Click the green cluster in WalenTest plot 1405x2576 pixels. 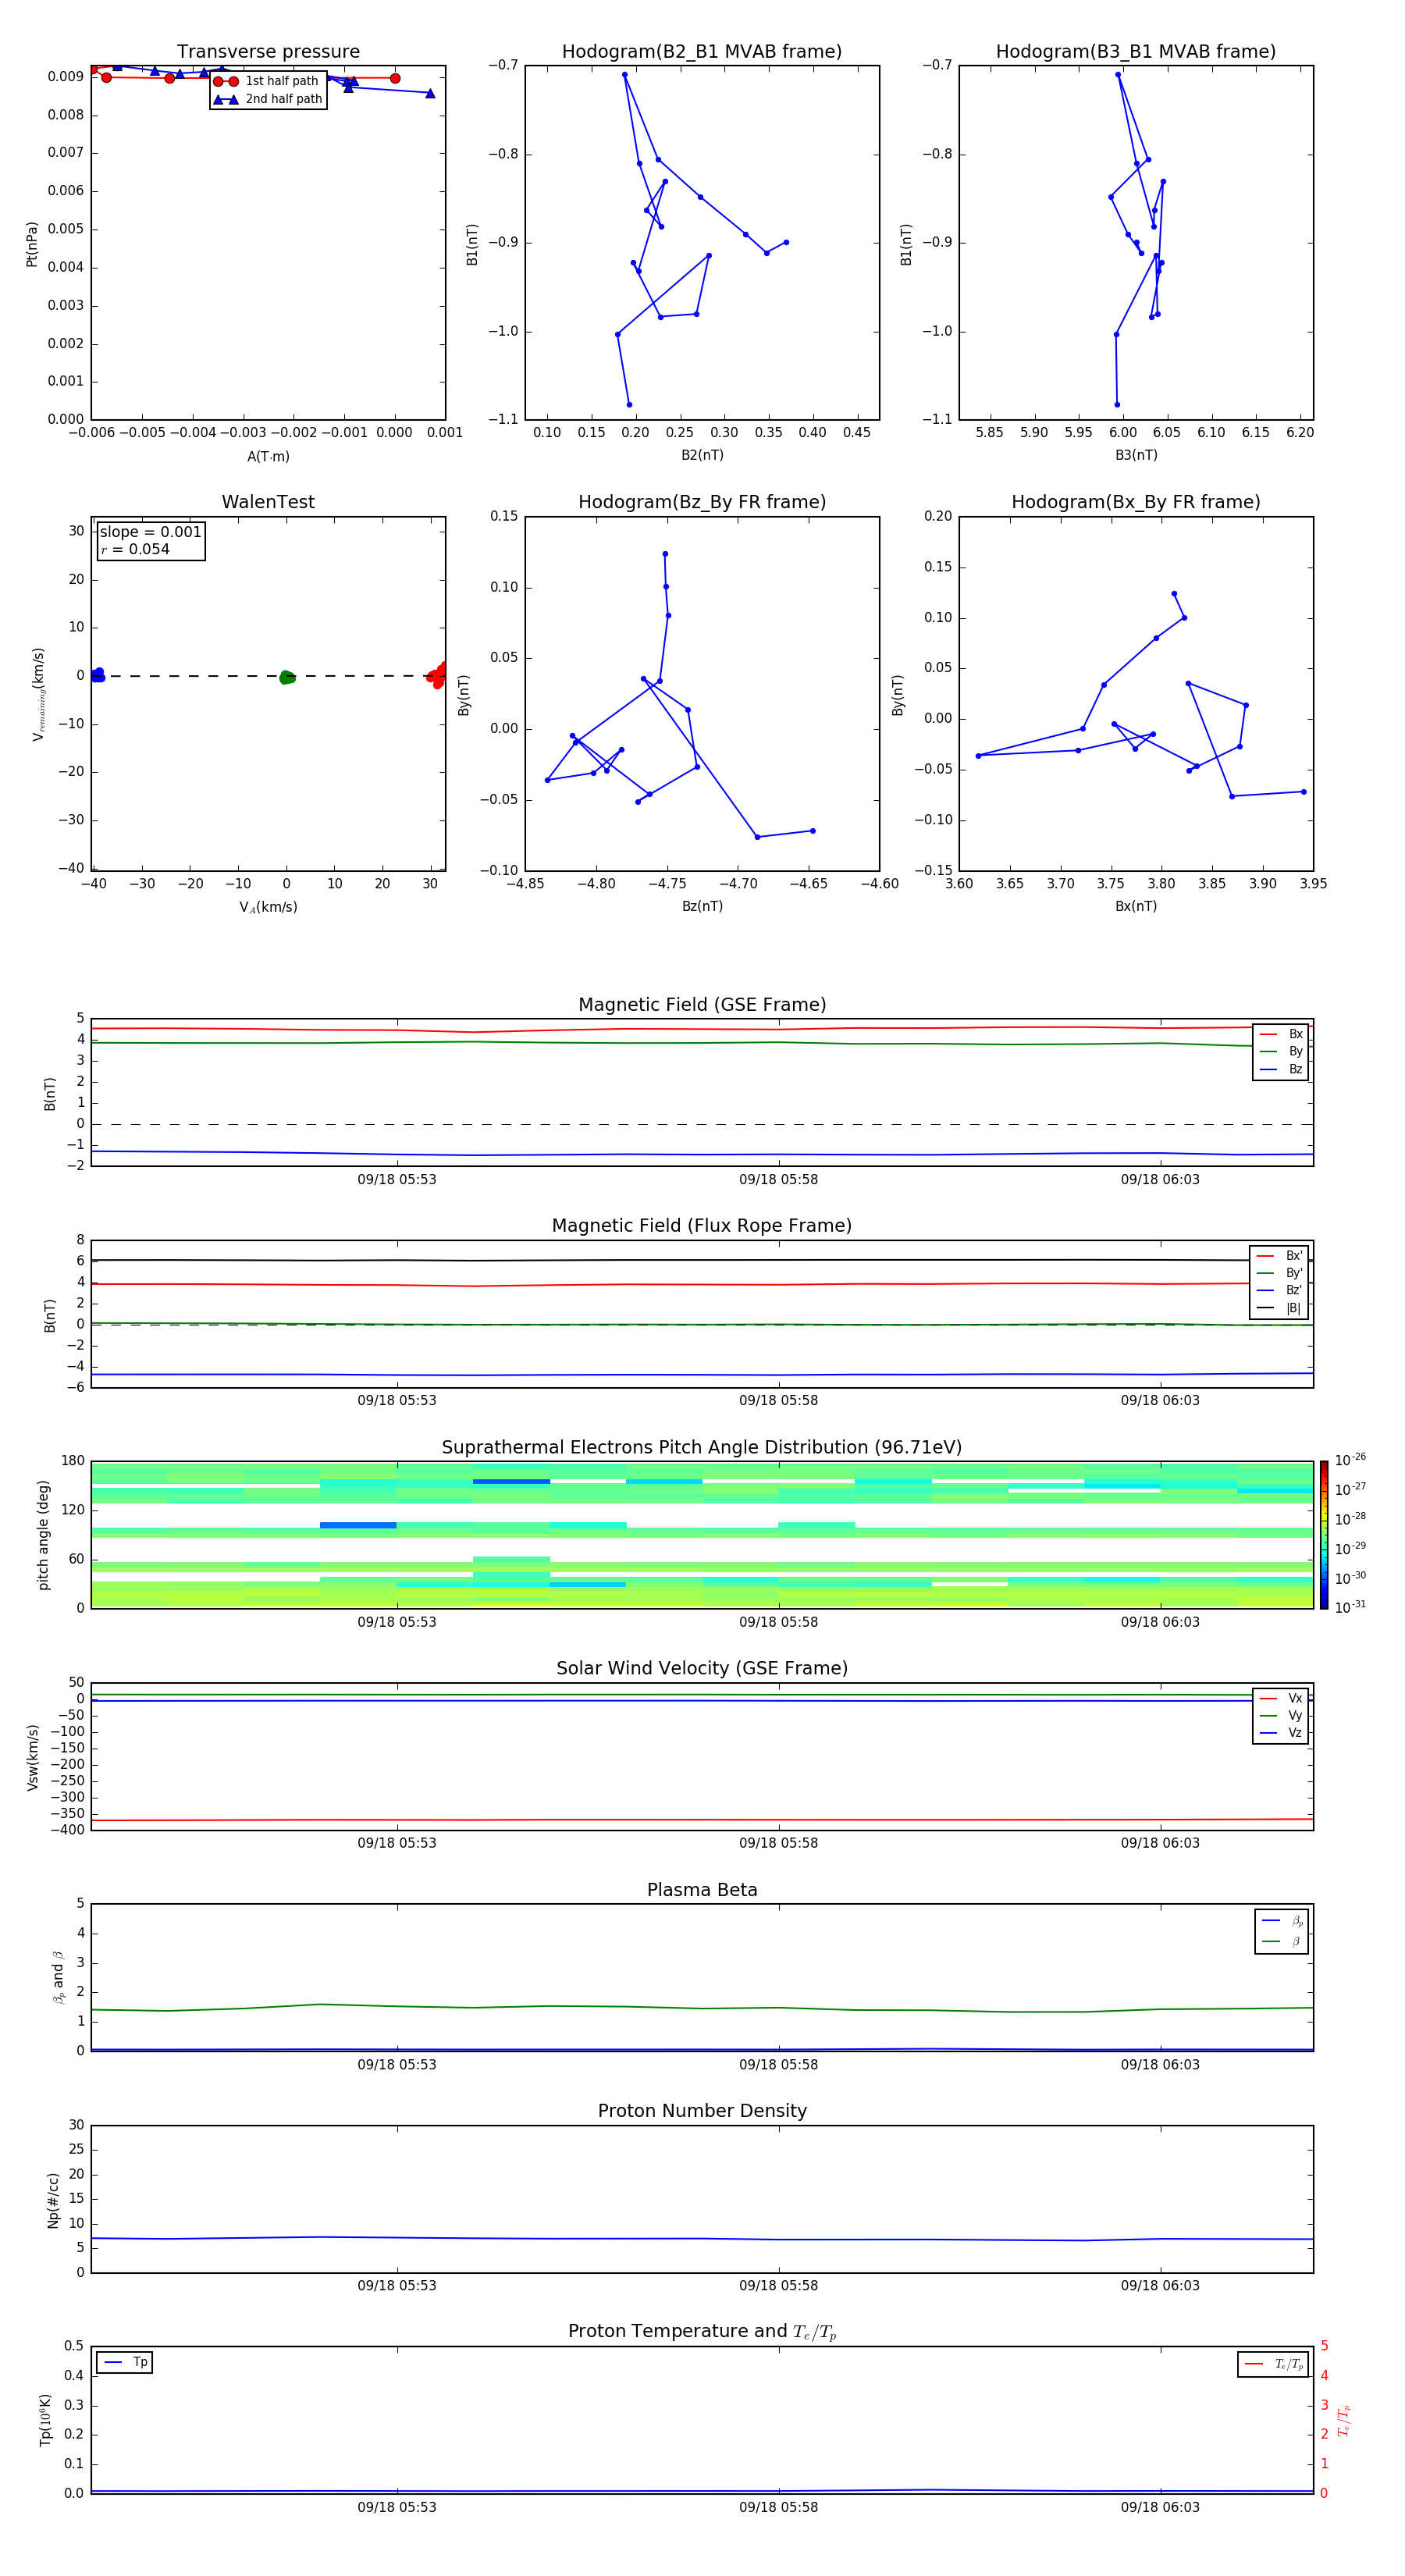coord(286,677)
